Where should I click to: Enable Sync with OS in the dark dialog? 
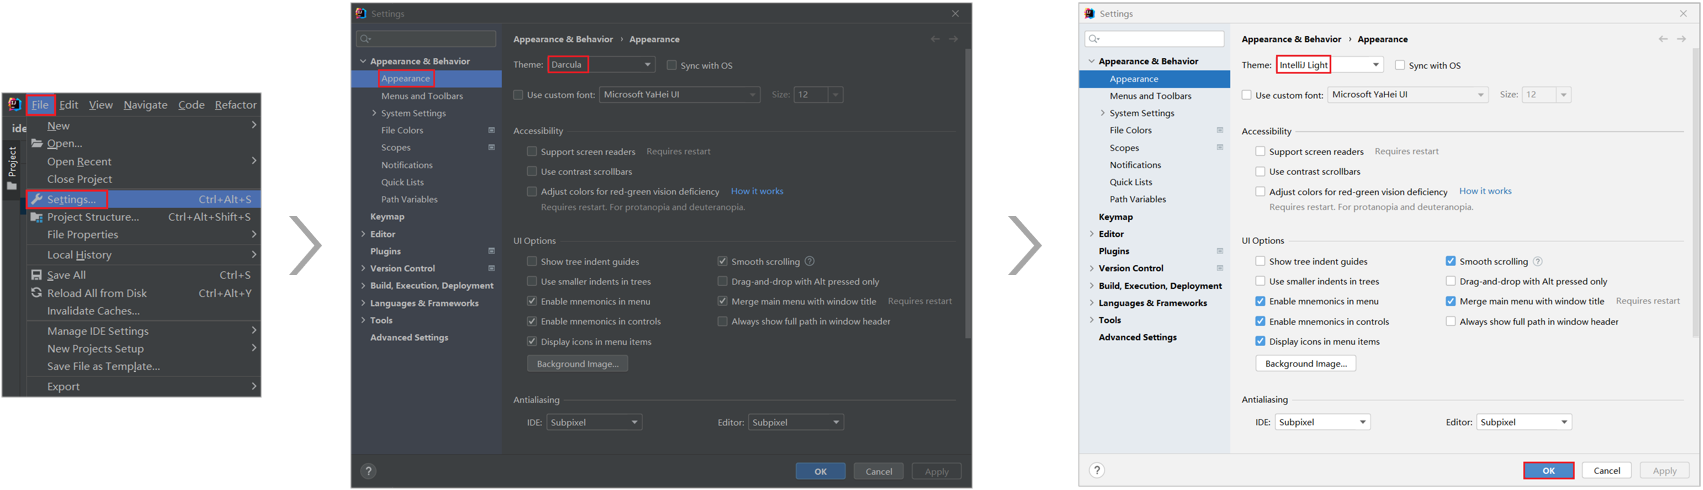pyautogui.click(x=672, y=65)
